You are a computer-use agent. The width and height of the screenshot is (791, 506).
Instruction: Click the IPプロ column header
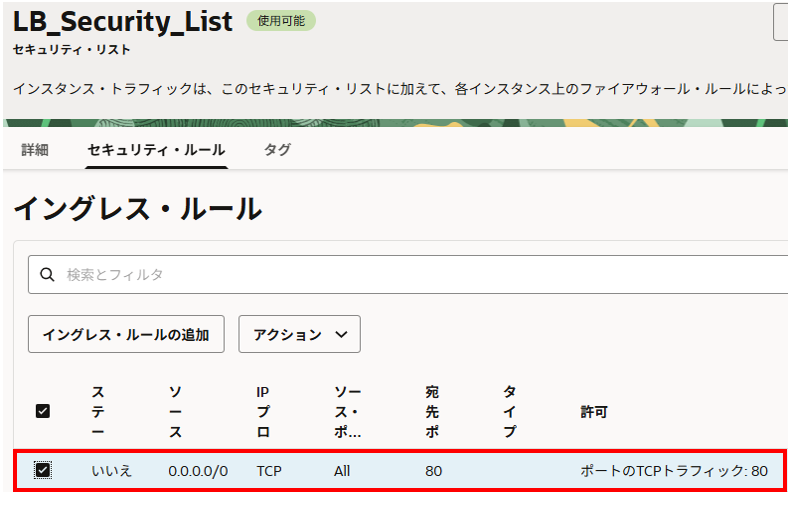pyautogui.click(x=262, y=411)
